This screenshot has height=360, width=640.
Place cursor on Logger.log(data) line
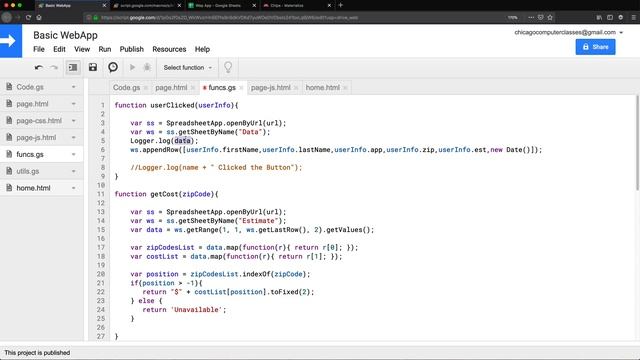[164, 141]
